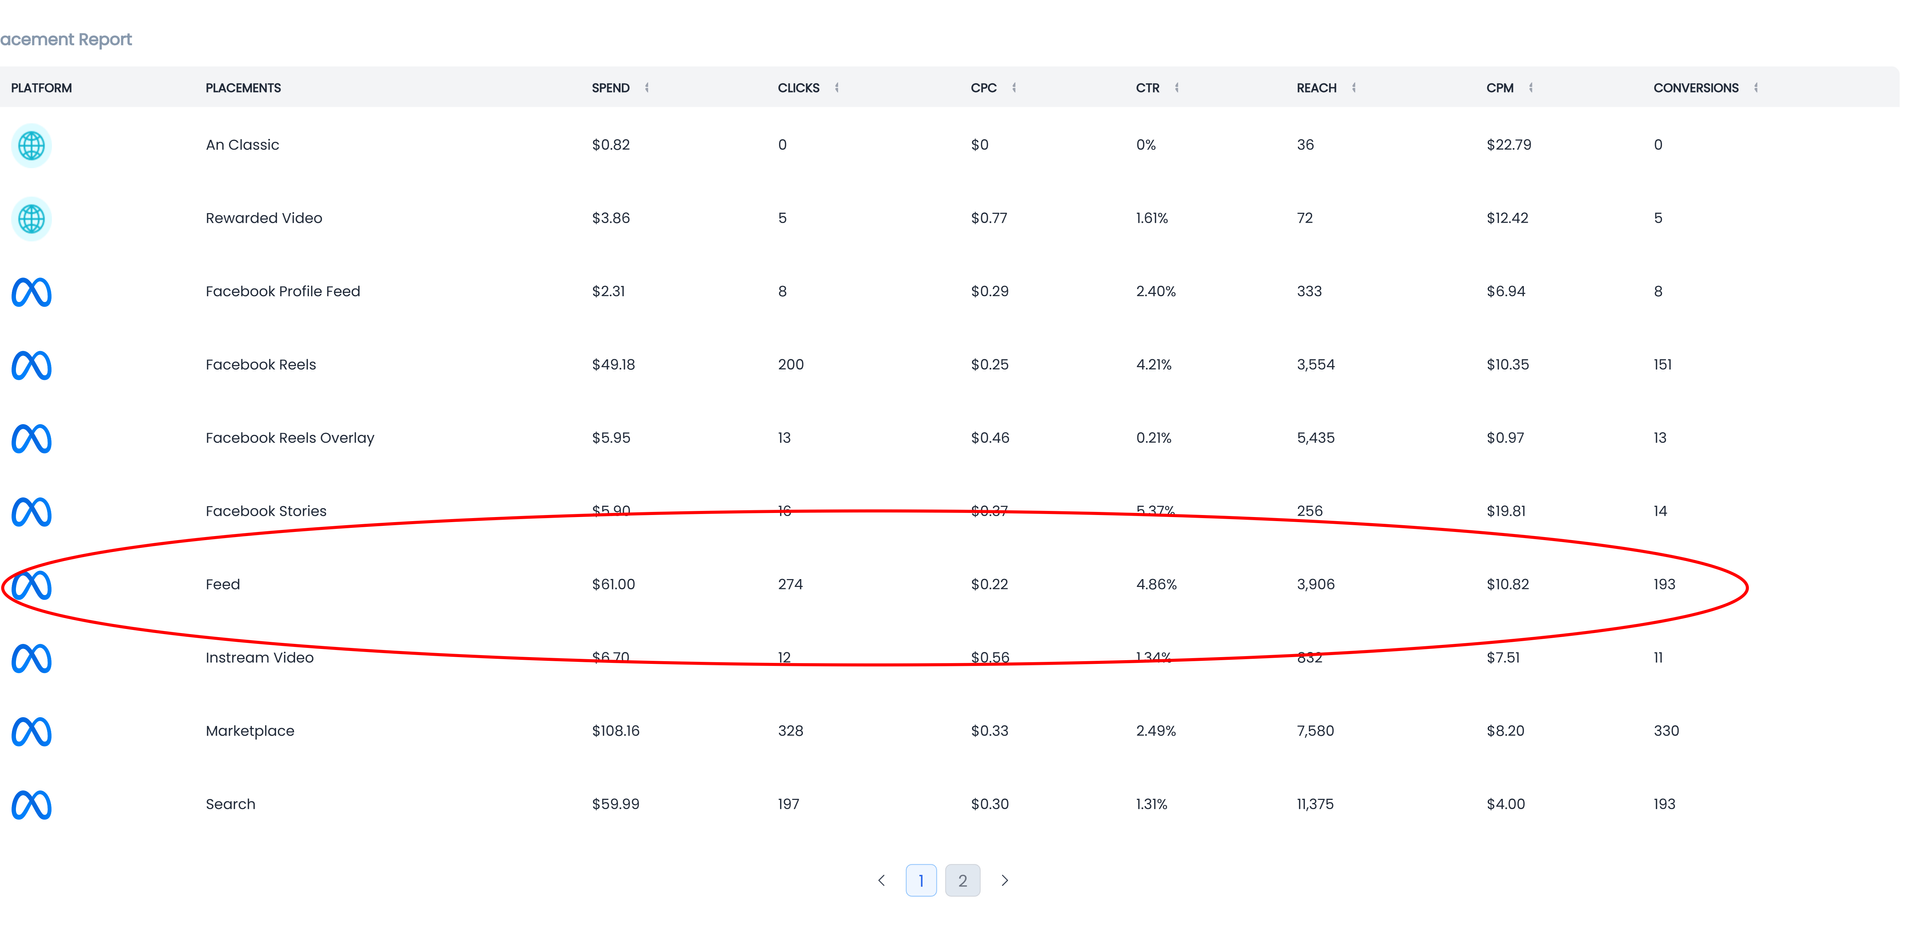1920x933 pixels.
Task: Click Meta logo for Facebook Reels Overlay
Action: pyautogui.click(x=31, y=438)
